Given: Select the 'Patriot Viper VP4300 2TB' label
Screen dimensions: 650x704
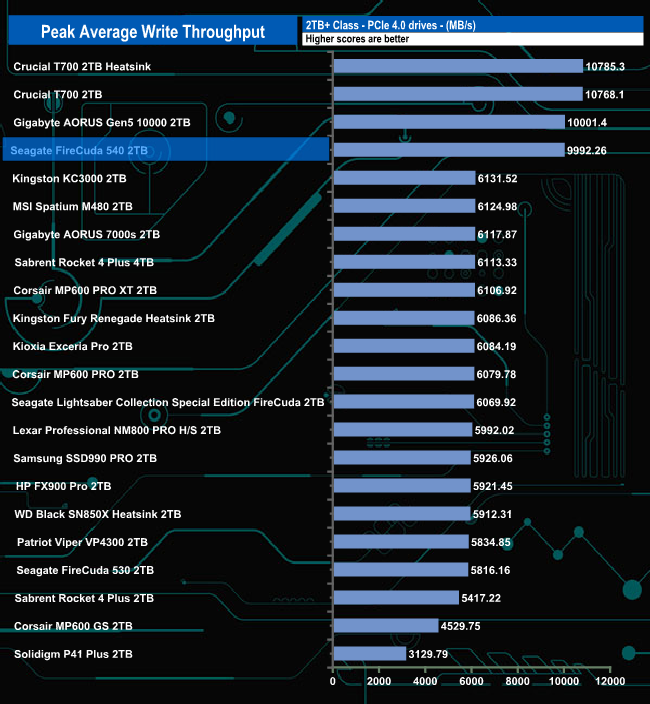Looking at the screenshot, I should (x=82, y=542).
